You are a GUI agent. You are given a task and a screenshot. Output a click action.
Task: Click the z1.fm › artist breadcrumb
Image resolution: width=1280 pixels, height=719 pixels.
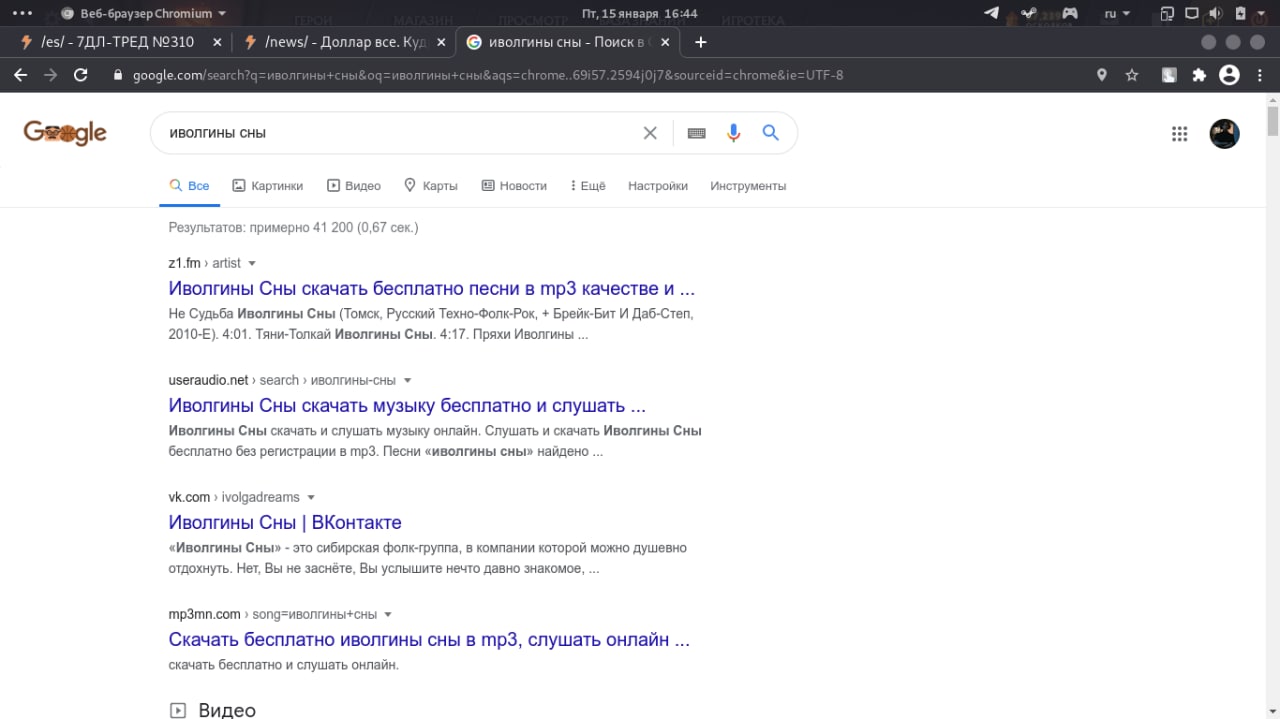click(x=204, y=263)
